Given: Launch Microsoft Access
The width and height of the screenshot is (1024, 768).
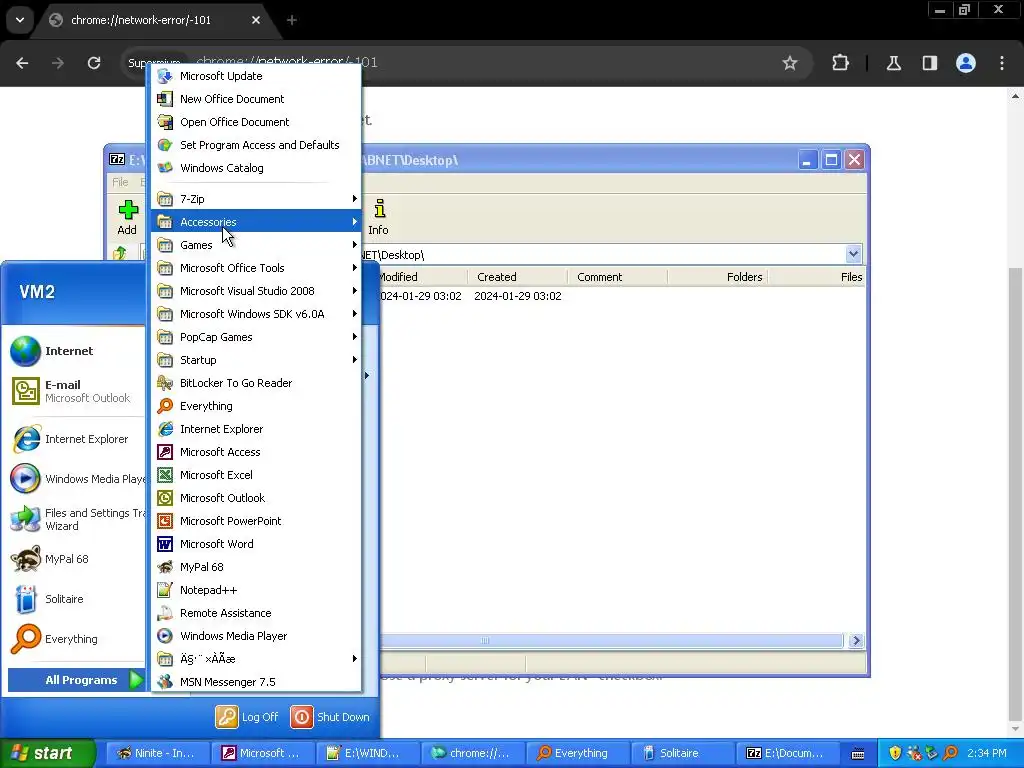Looking at the screenshot, I should click(x=256, y=452).
